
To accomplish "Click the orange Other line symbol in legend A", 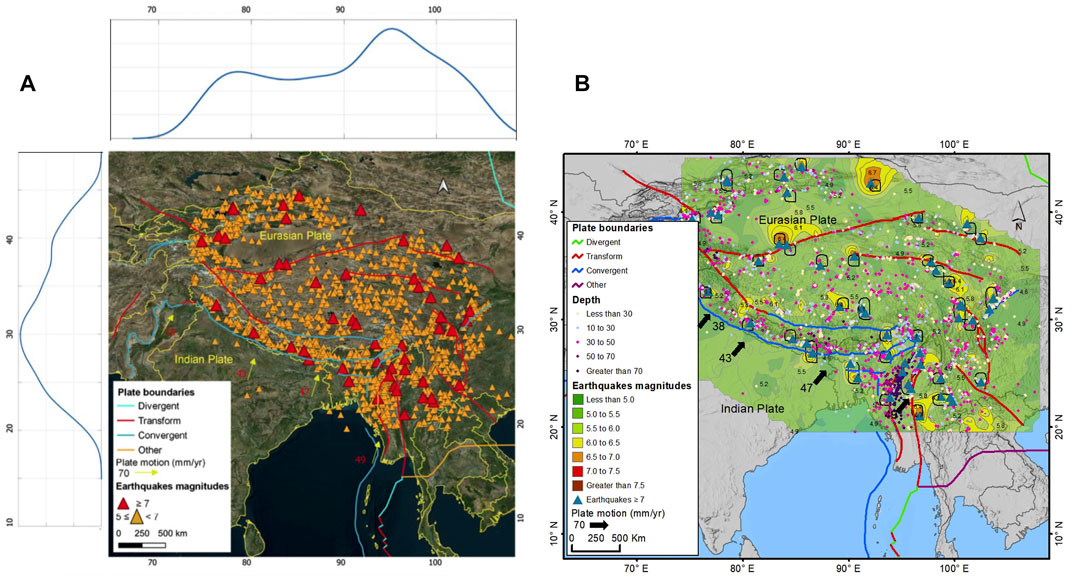I will click(125, 450).
